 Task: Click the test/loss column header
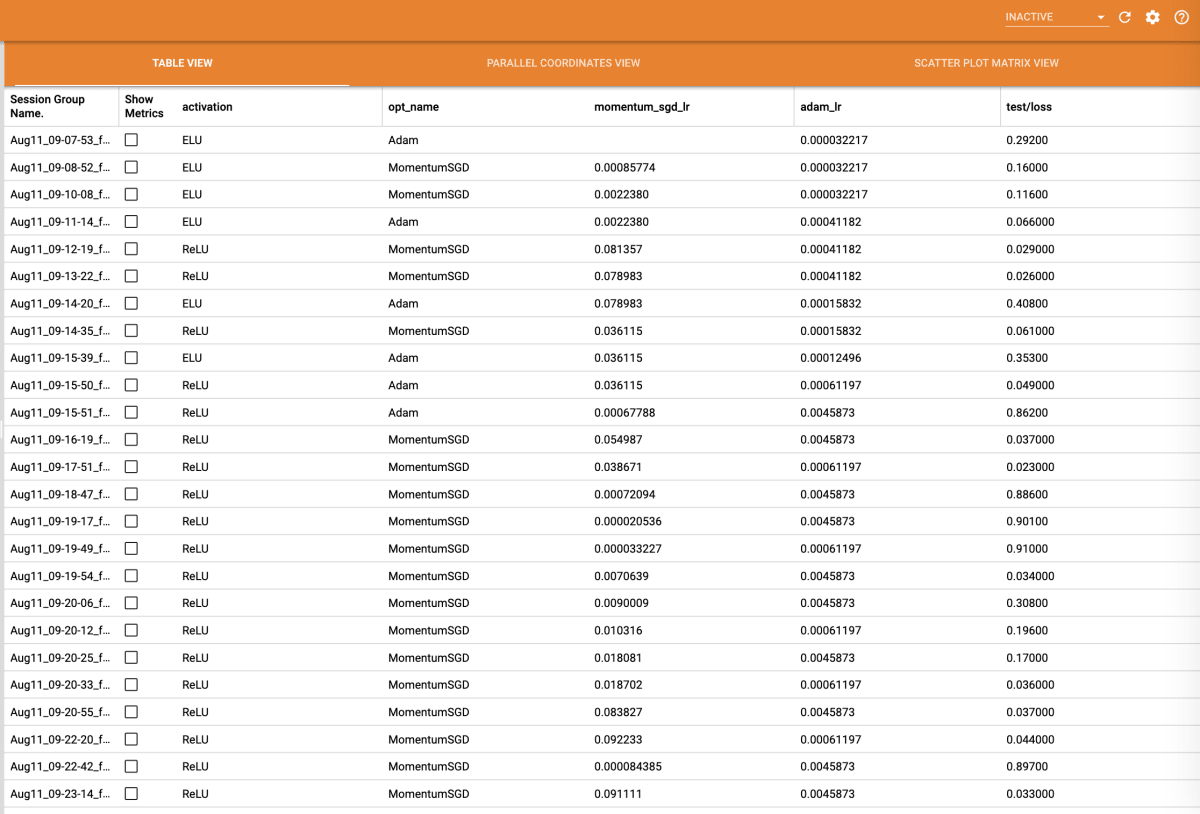coord(1029,107)
